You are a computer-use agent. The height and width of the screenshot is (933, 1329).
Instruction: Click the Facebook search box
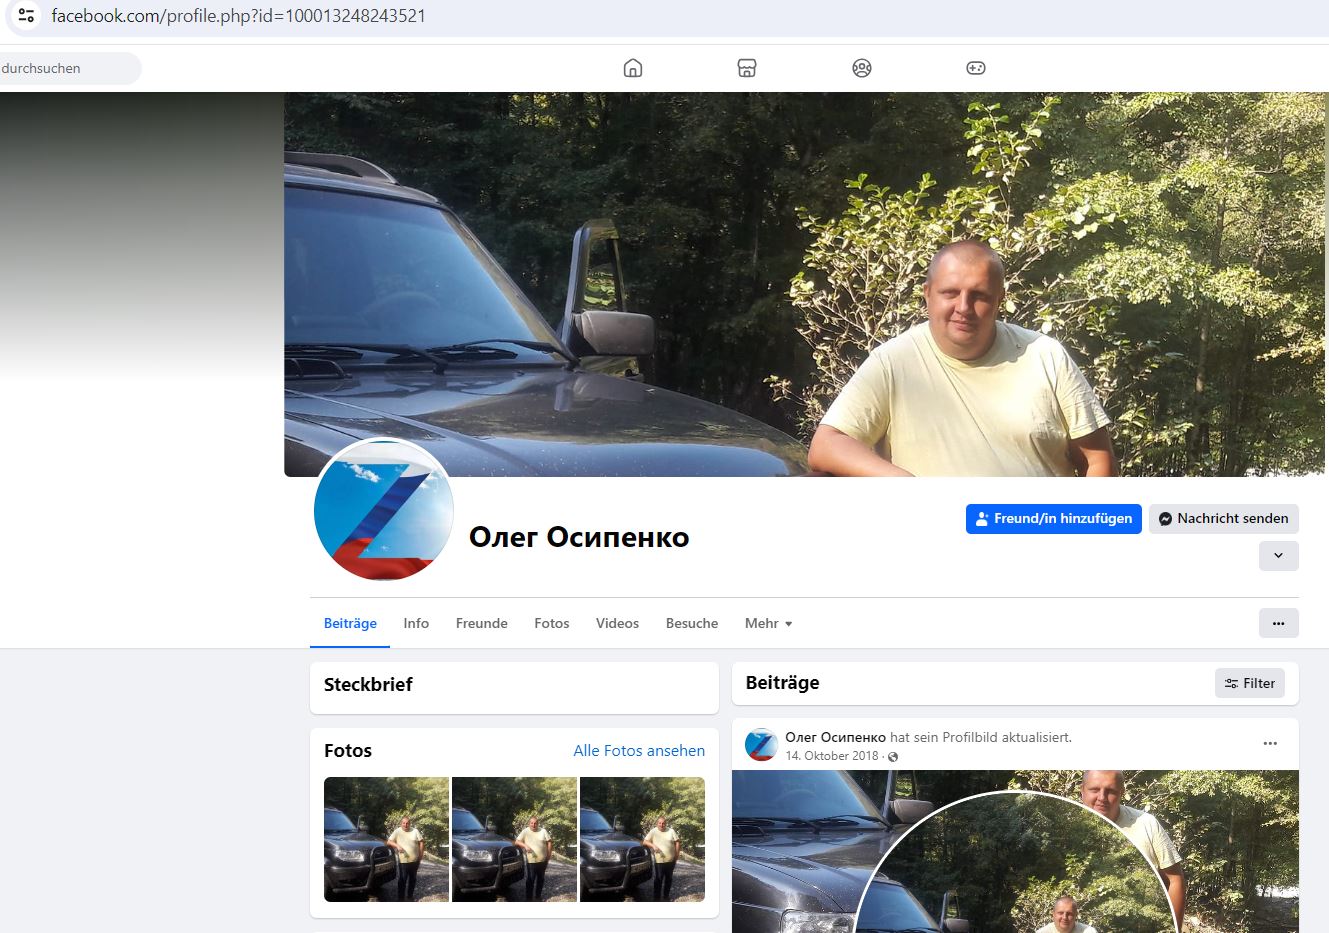pyautogui.click(x=68, y=68)
